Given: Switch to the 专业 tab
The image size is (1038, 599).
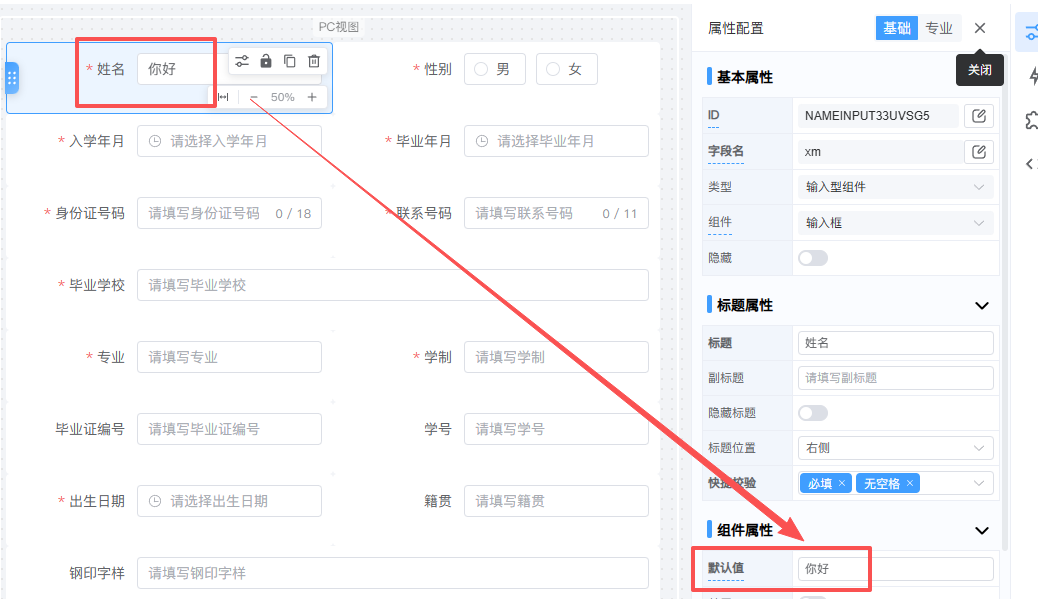Looking at the screenshot, I should 938,28.
